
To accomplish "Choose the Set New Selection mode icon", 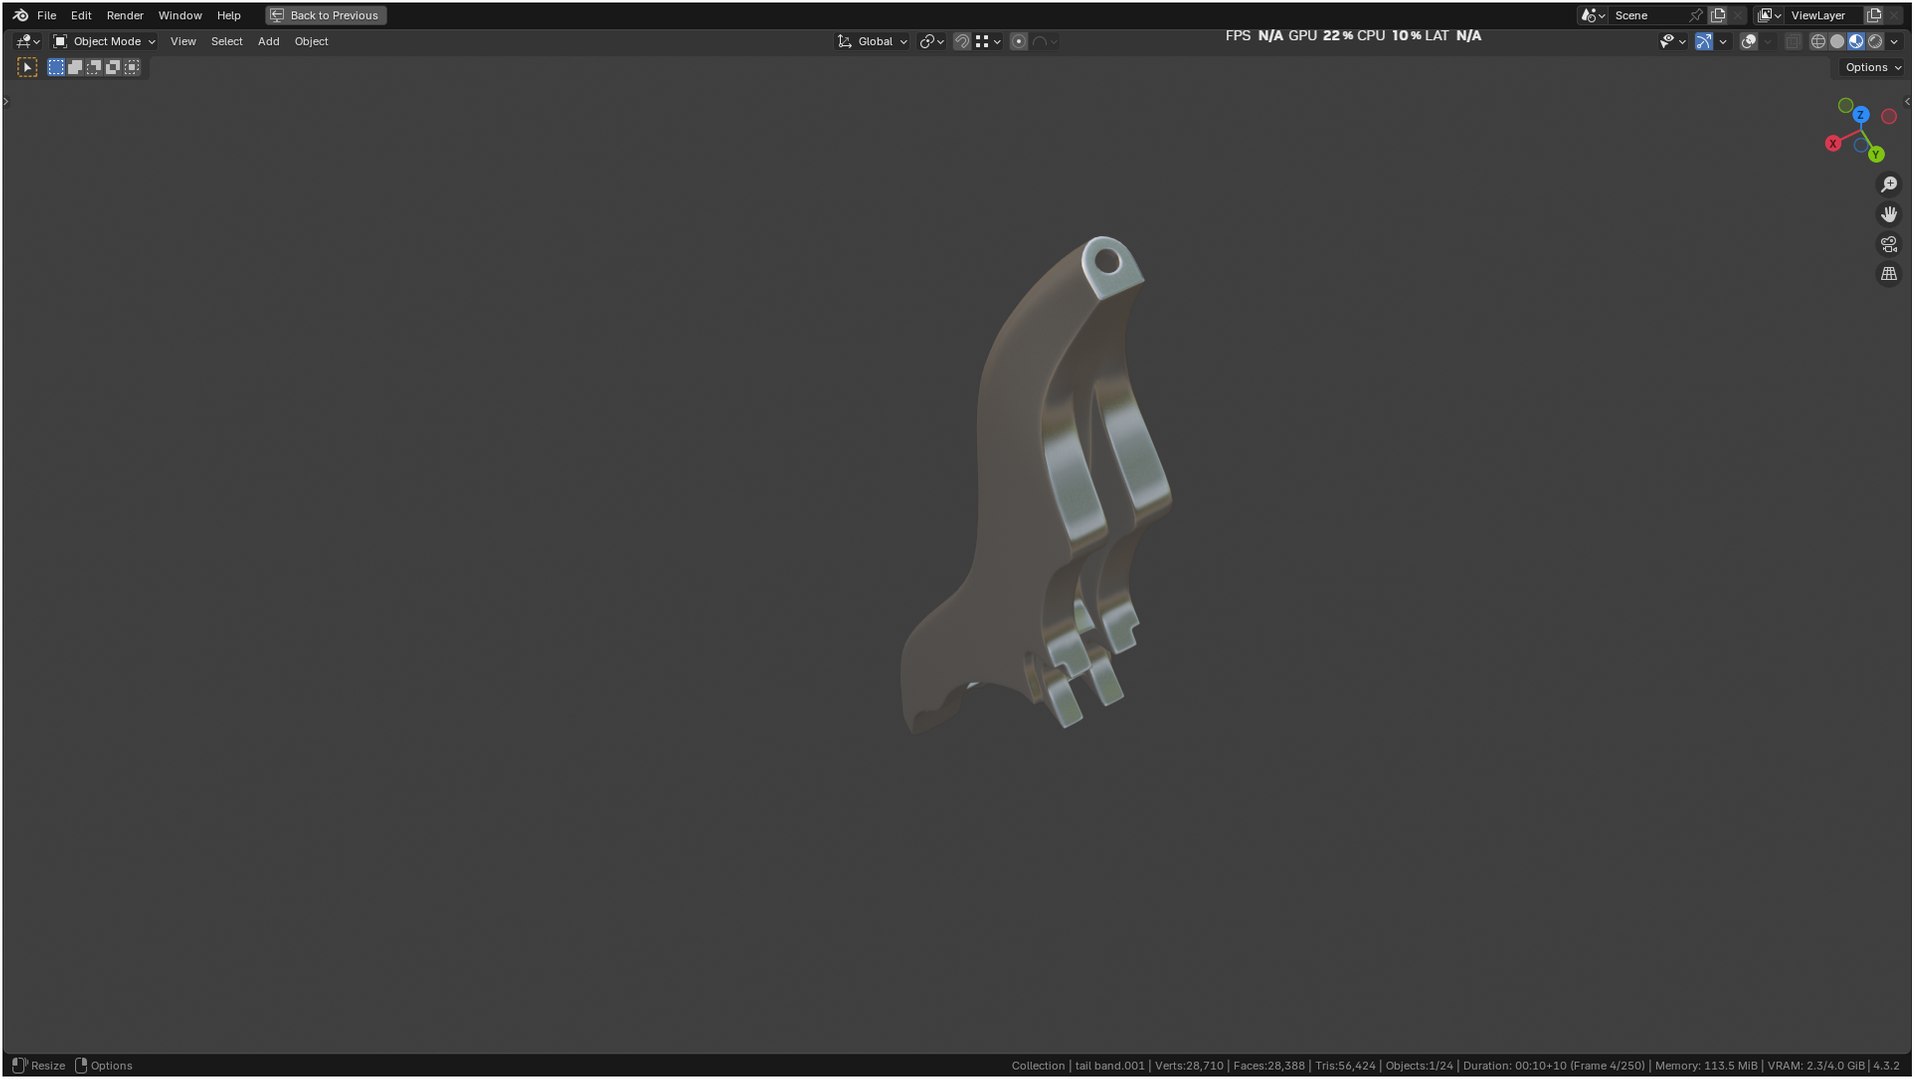I will pos(56,67).
